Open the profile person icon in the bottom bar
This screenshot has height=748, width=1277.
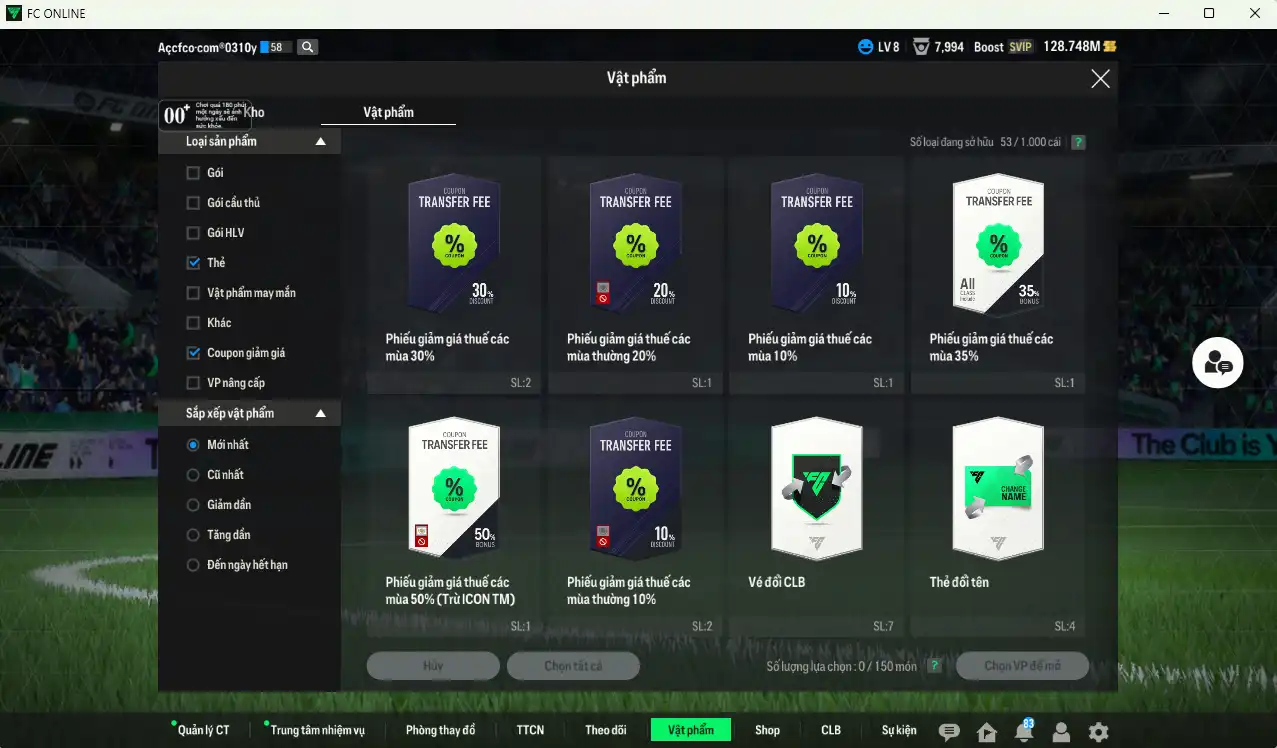click(x=1061, y=732)
